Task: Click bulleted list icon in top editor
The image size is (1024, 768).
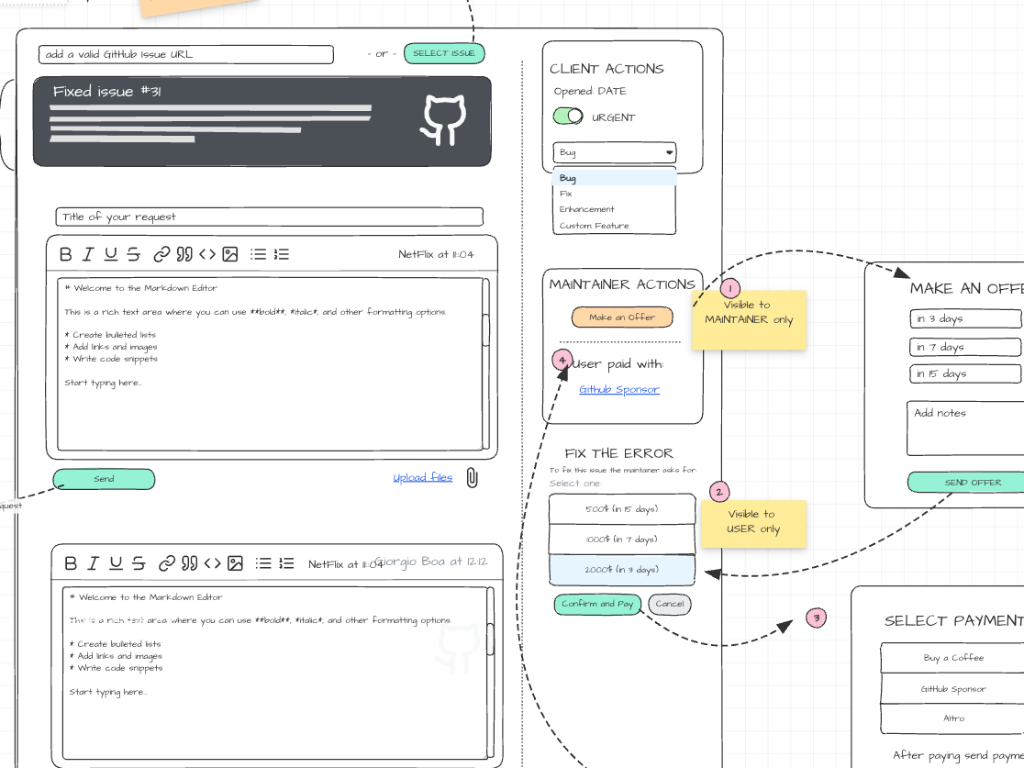Action: click(x=259, y=254)
